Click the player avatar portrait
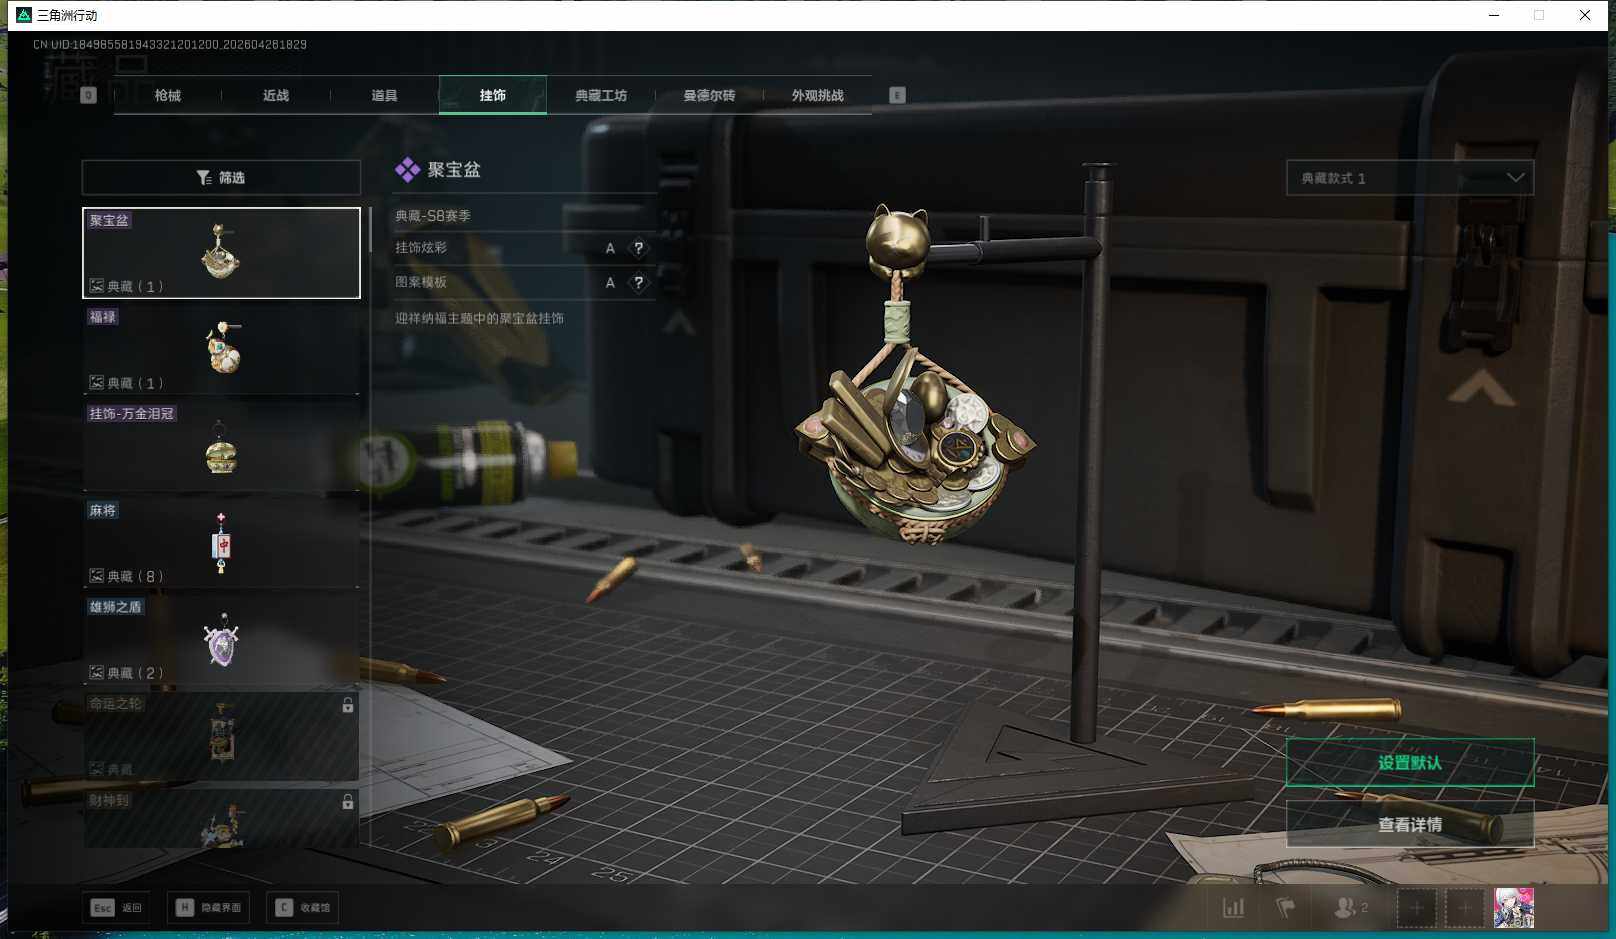This screenshot has width=1616, height=939. tap(1513, 908)
